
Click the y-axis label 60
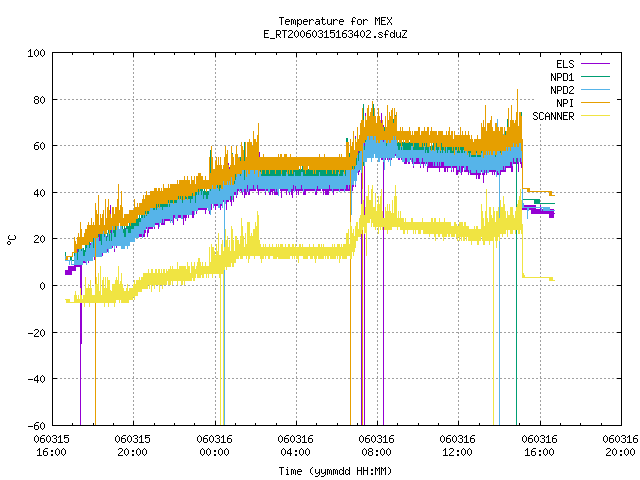pos(40,146)
